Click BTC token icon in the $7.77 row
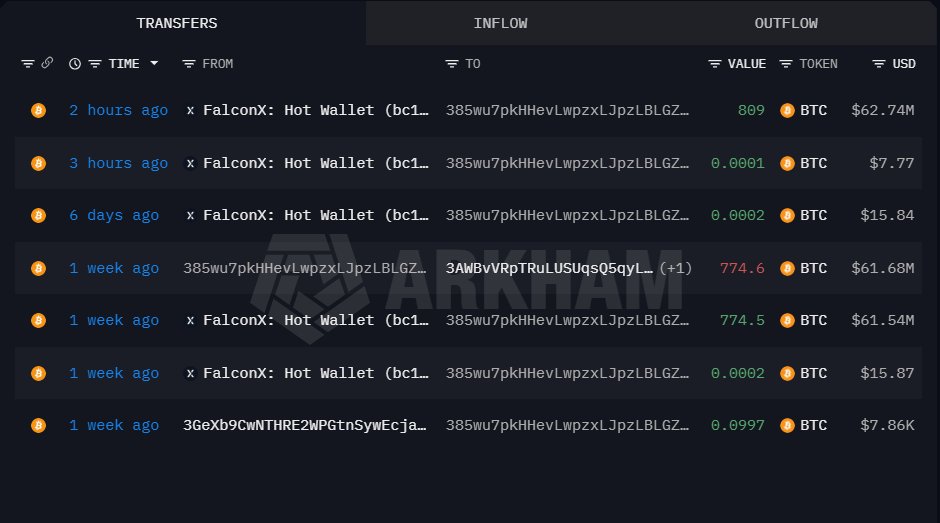The height and width of the screenshot is (523, 940). 787,163
